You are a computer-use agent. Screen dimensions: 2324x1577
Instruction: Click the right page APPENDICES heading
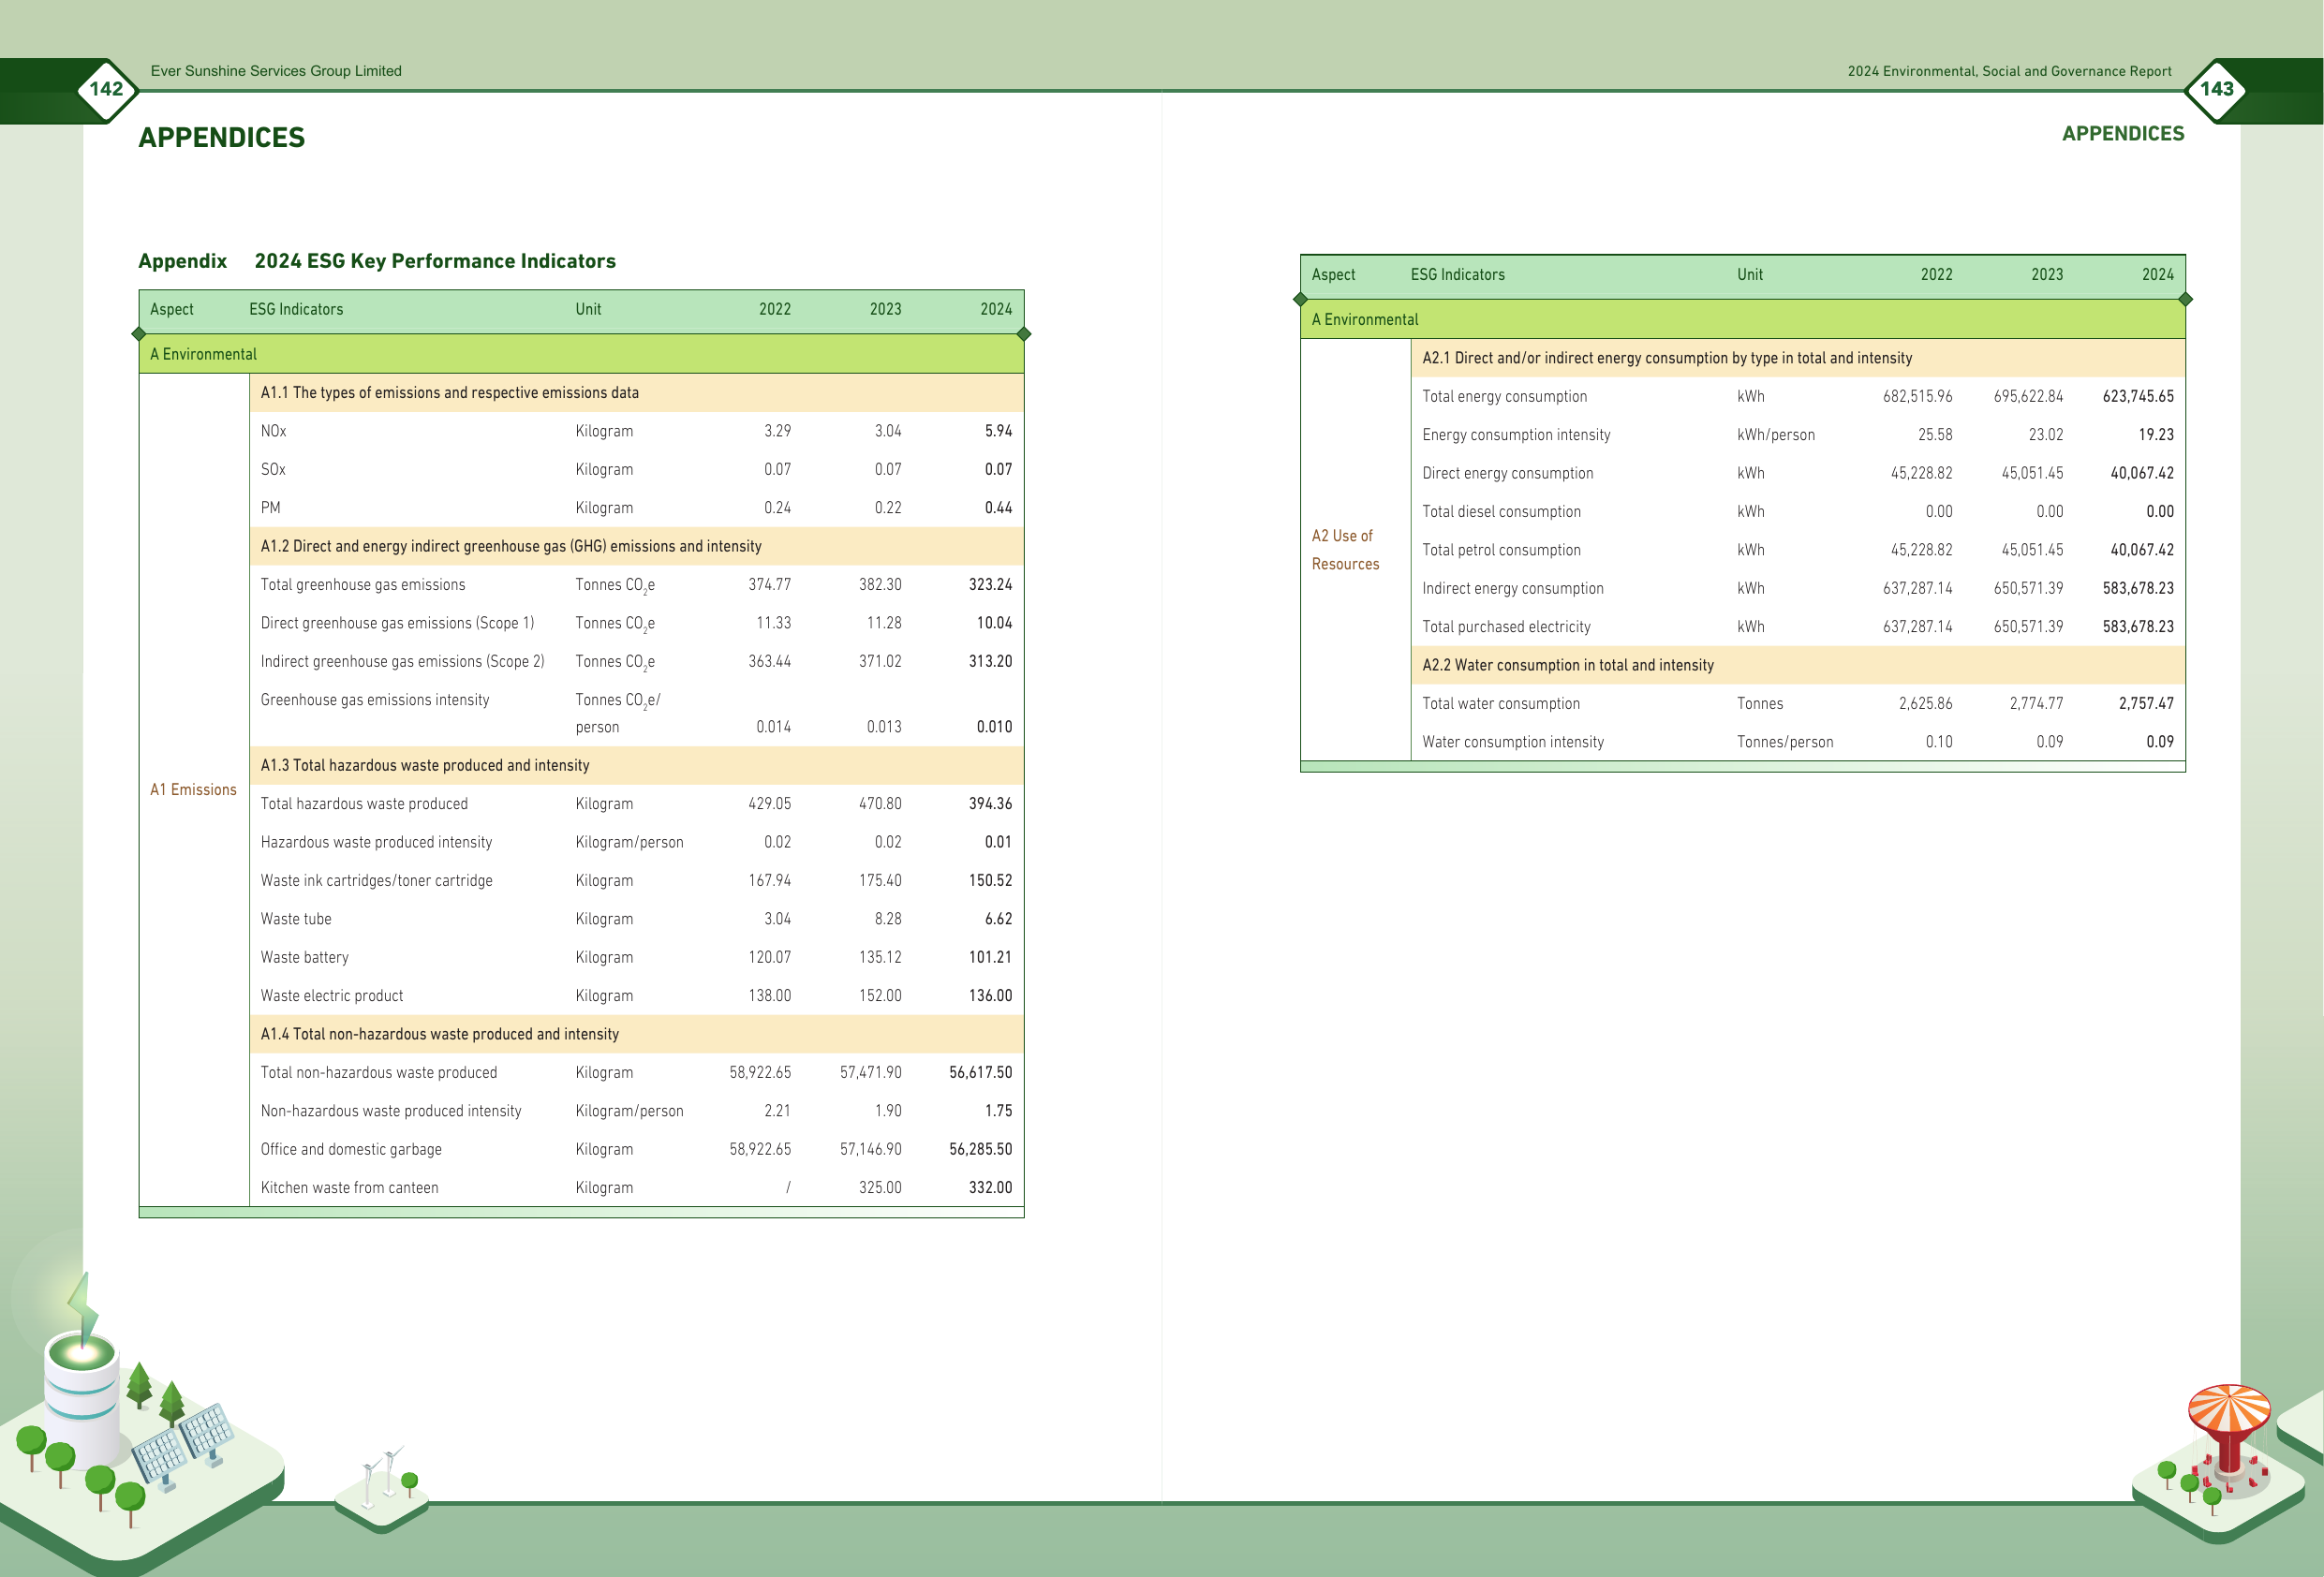tap(2122, 133)
